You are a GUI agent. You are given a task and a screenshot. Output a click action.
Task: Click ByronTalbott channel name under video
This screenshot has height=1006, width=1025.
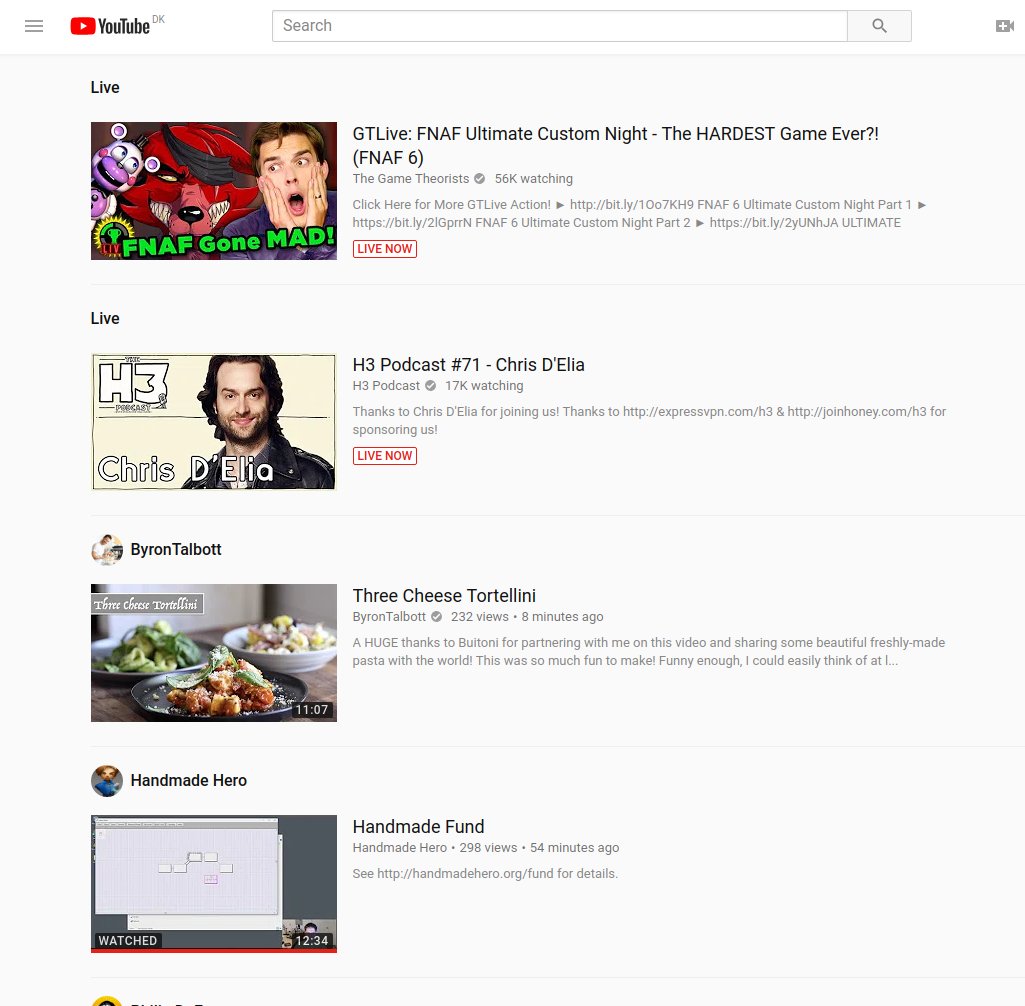(388, 616)
